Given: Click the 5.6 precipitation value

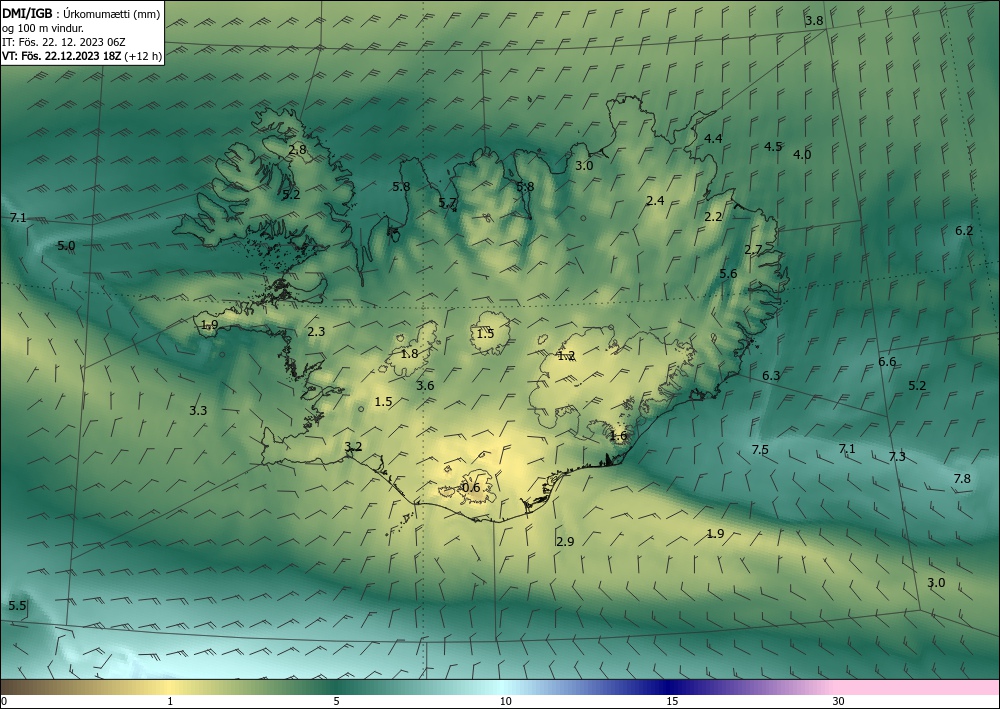Looking at the screenshot, I should coord(728,274).
